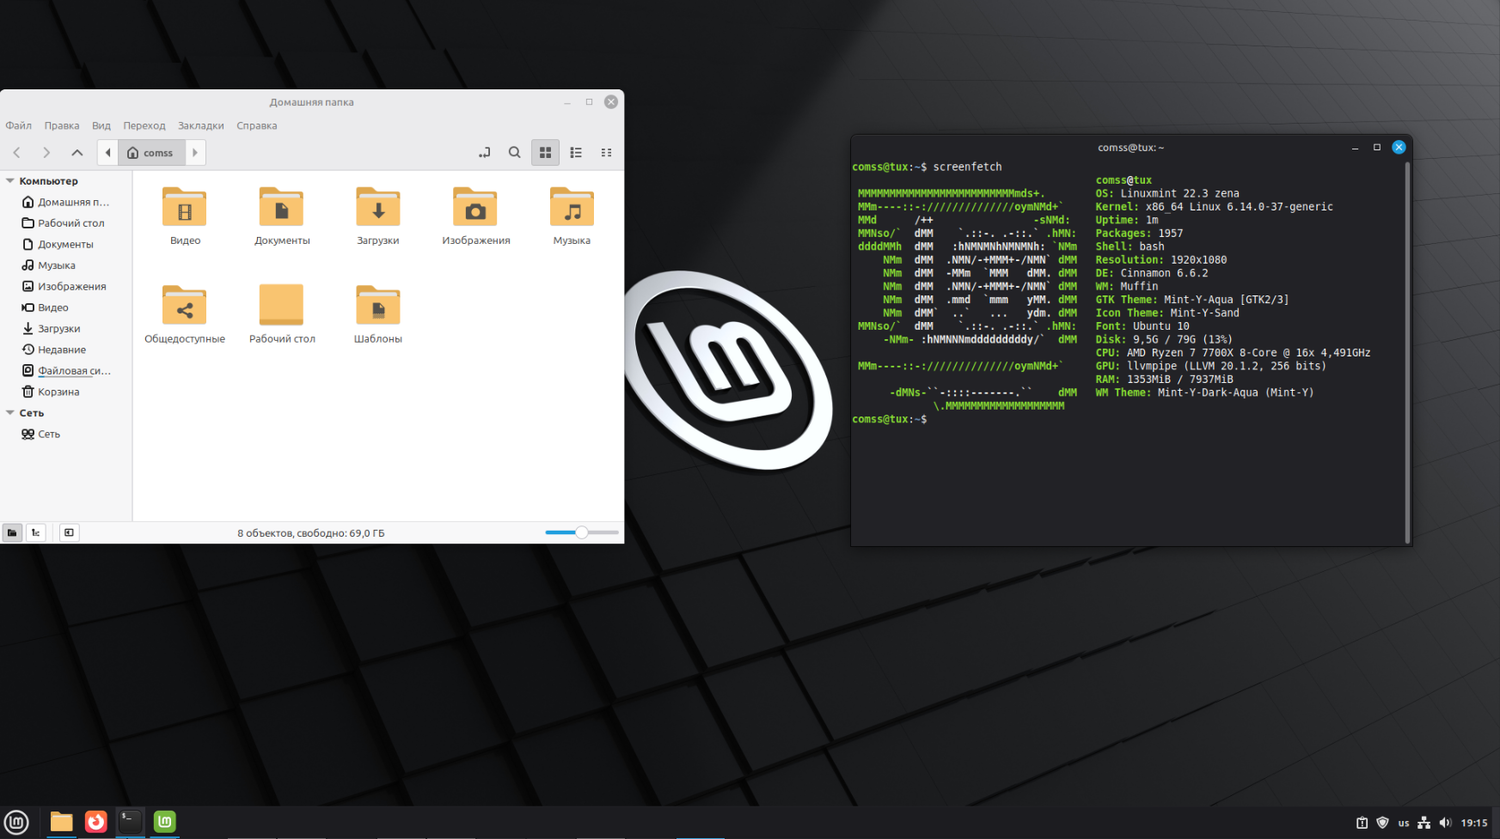Click the status text '8 объектов, свободно: 69,0 ГБ'

[x=311, y=533]
